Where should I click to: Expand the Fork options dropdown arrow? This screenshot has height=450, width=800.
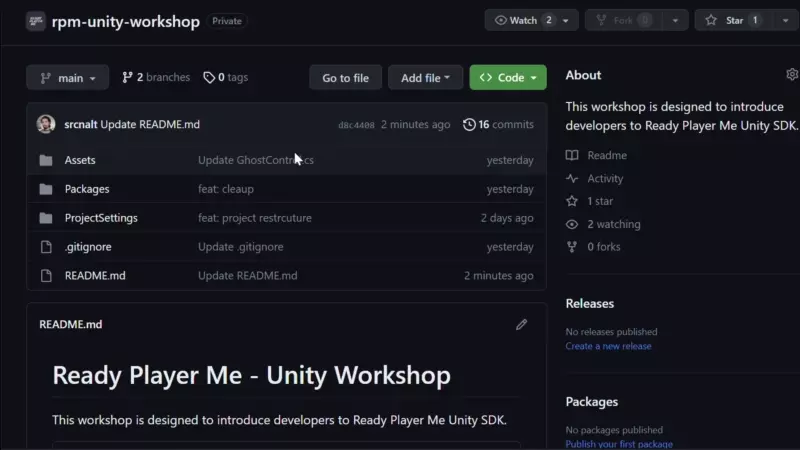676,20
